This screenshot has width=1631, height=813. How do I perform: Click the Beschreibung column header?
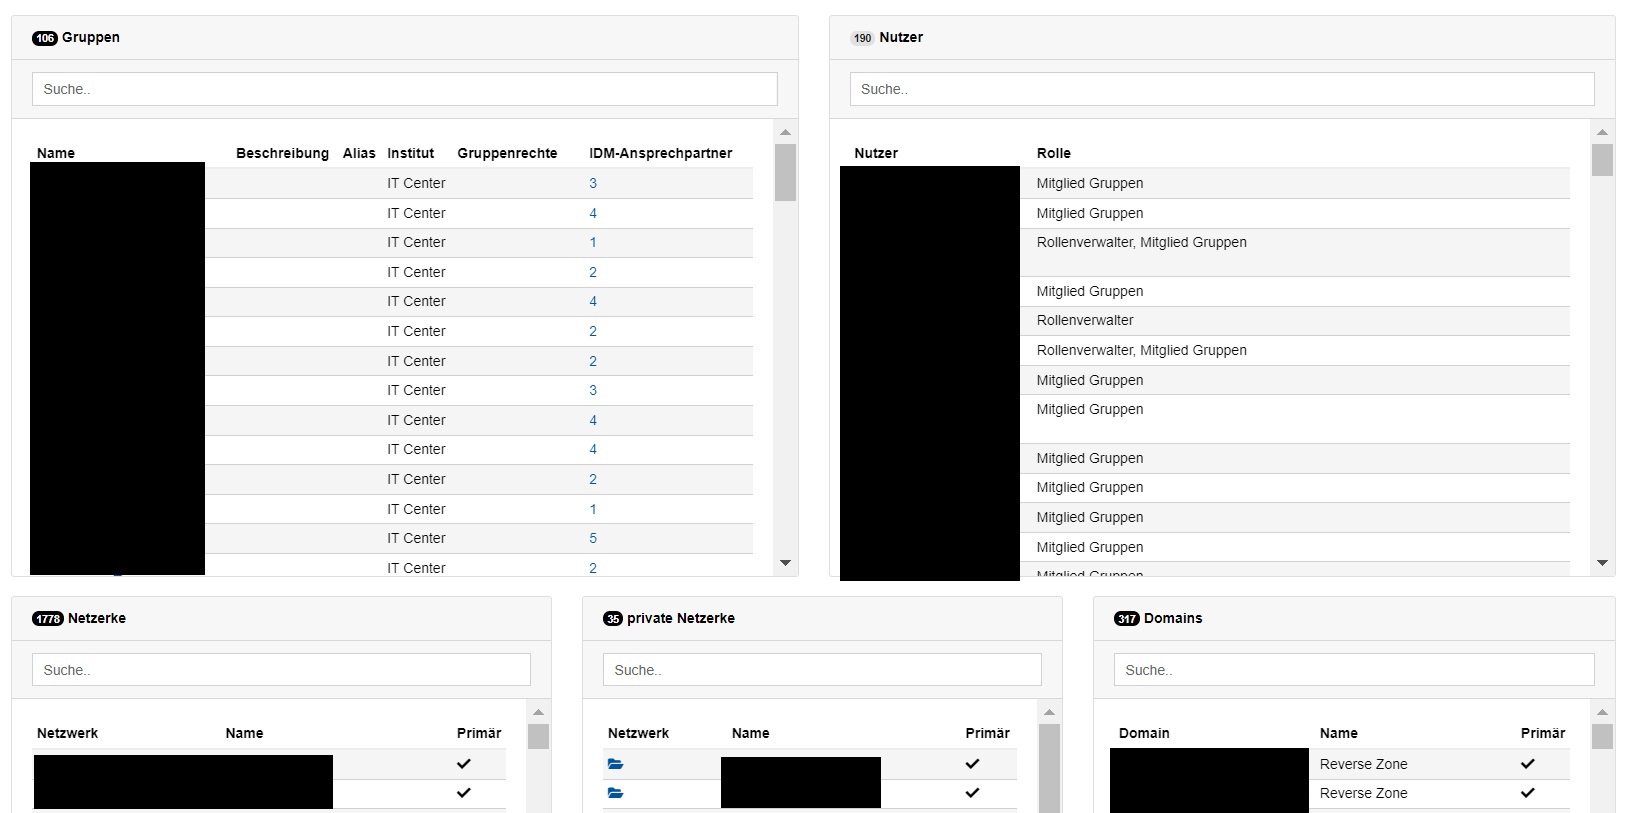click(x=282, y=153)
